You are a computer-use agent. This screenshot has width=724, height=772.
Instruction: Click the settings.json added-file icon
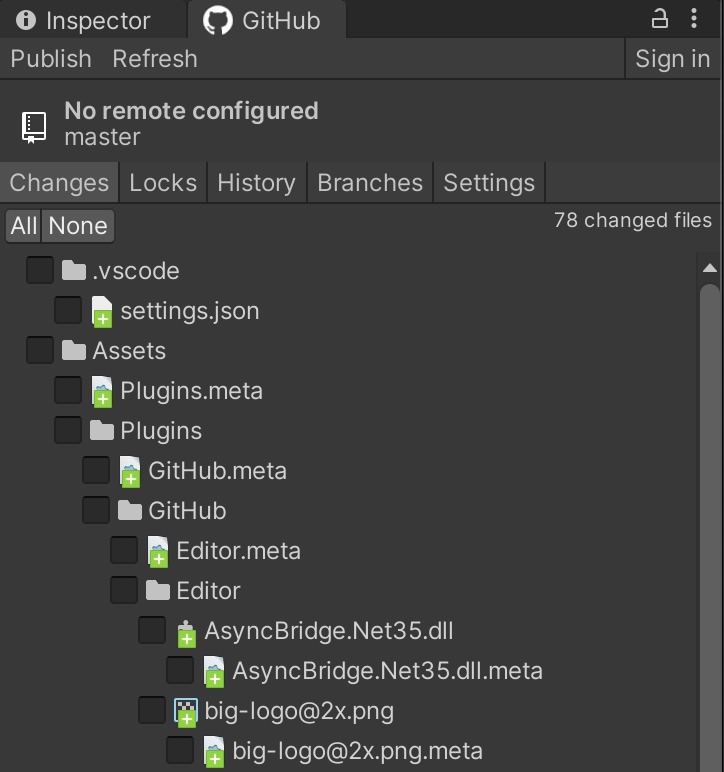(102, 312)
